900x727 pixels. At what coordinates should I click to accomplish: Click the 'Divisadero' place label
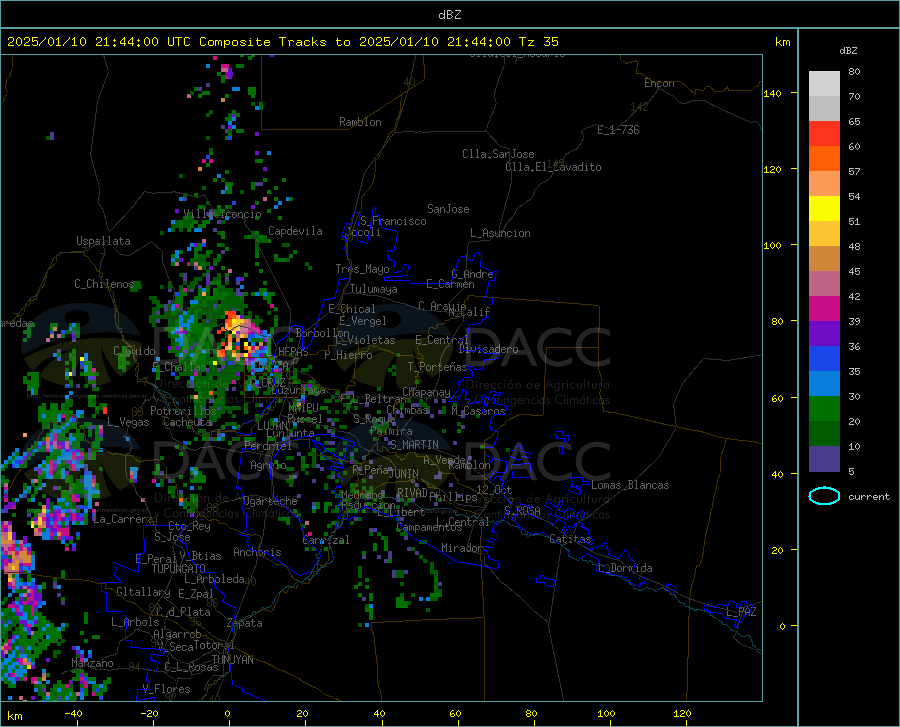pos(488,349)
